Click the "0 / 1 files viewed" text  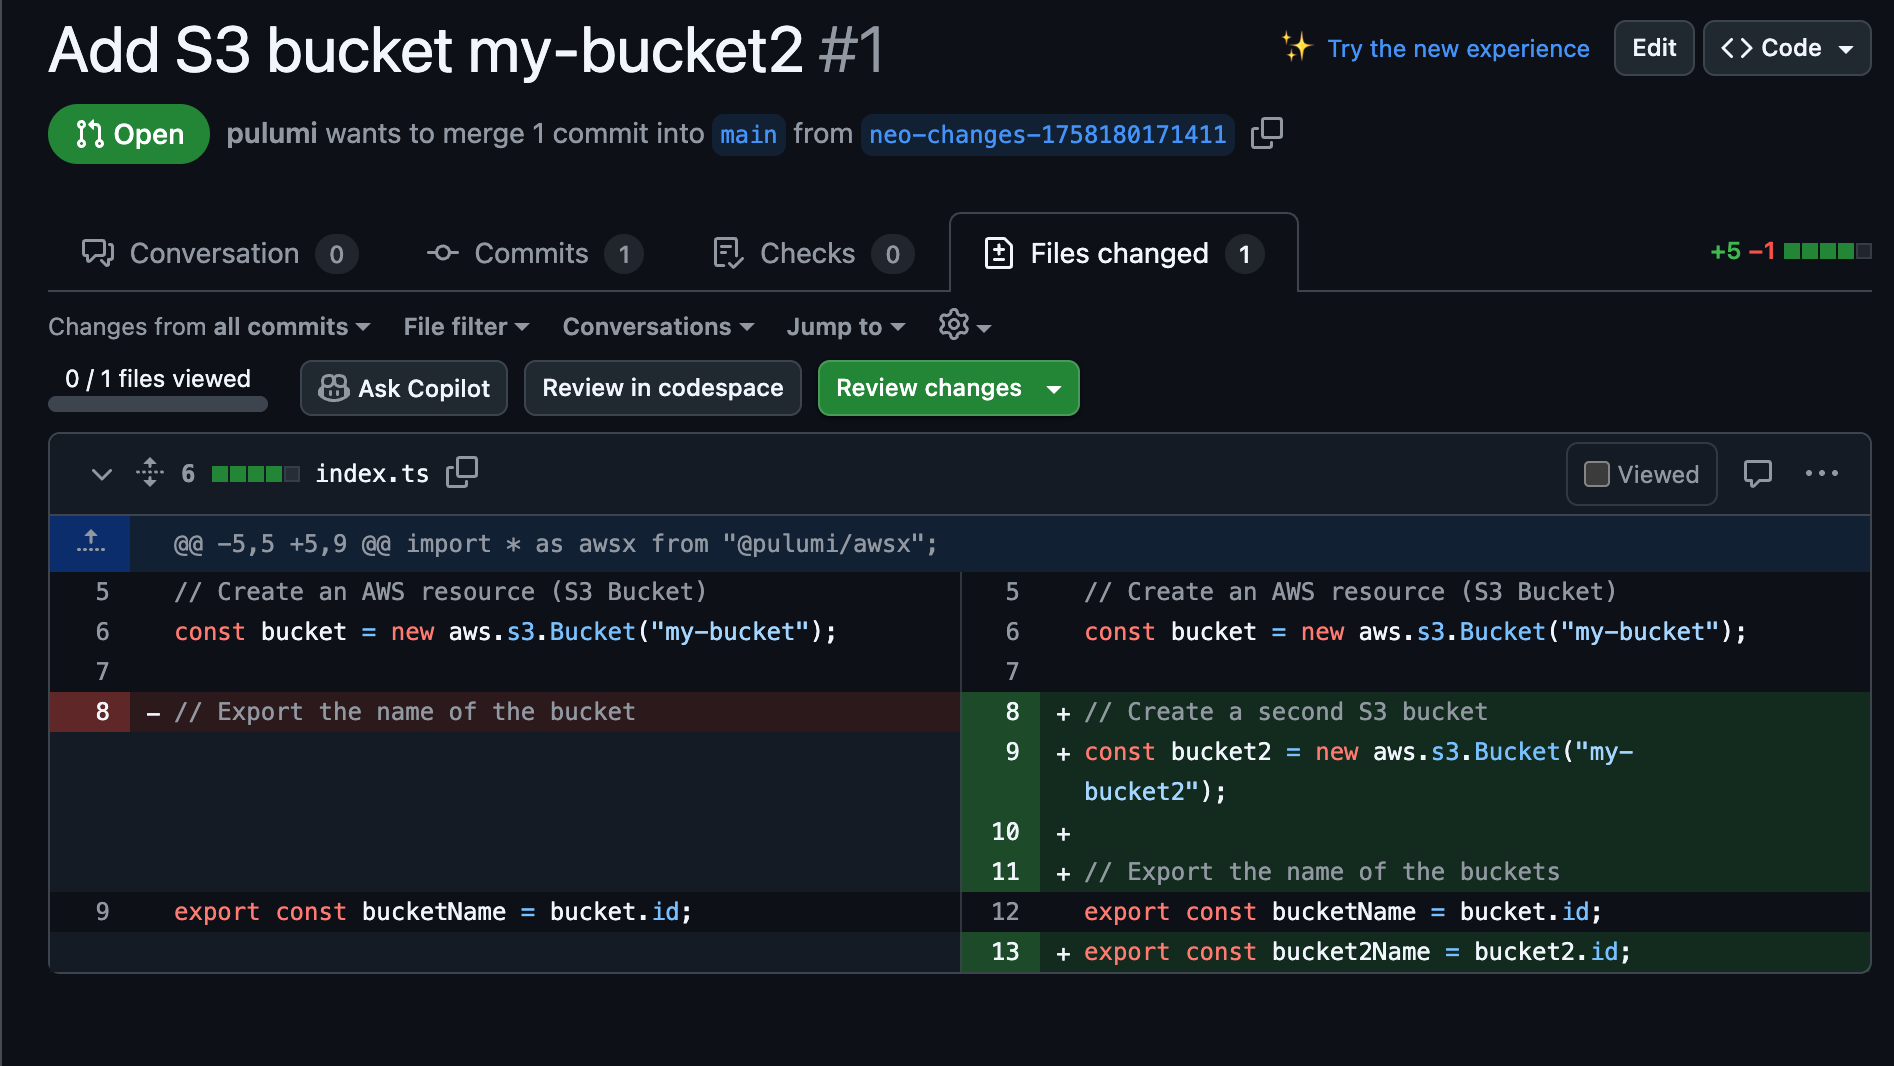point(158,379)
